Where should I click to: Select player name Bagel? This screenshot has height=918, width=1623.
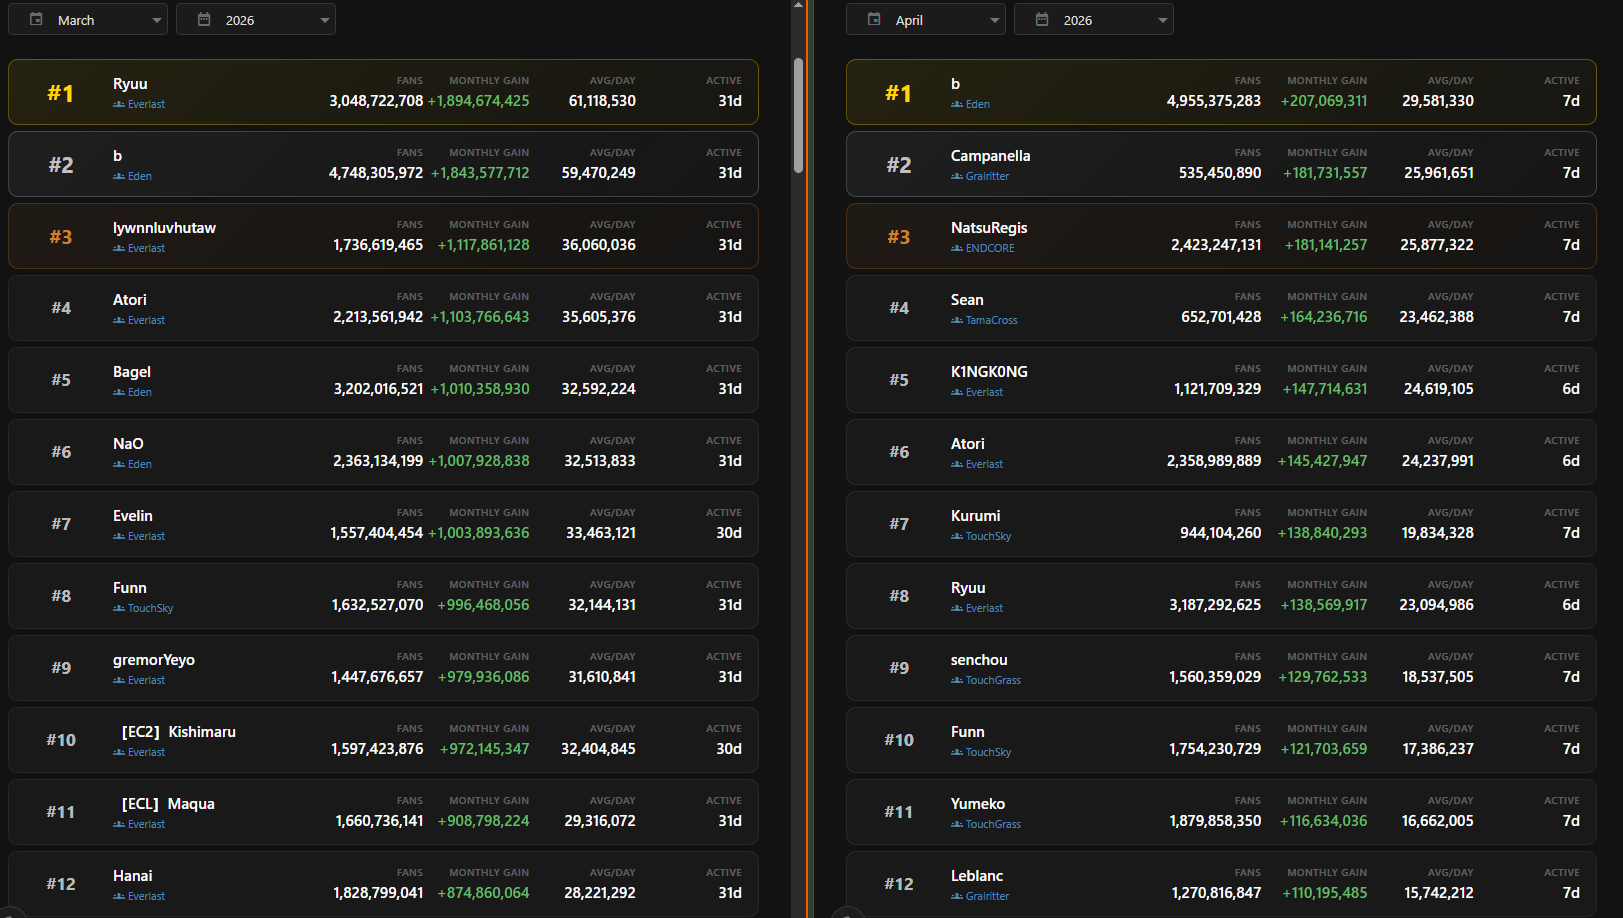tap(132, 372)
